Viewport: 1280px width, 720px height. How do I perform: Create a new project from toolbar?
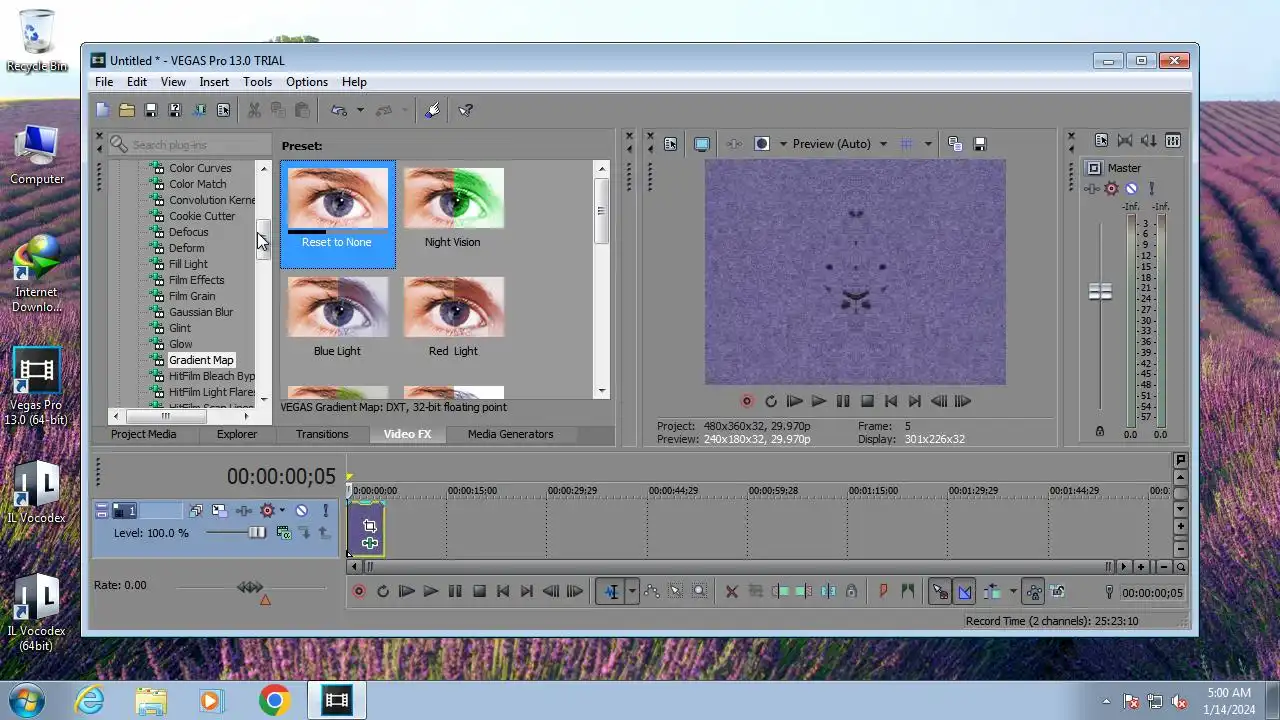click(103, 110)
